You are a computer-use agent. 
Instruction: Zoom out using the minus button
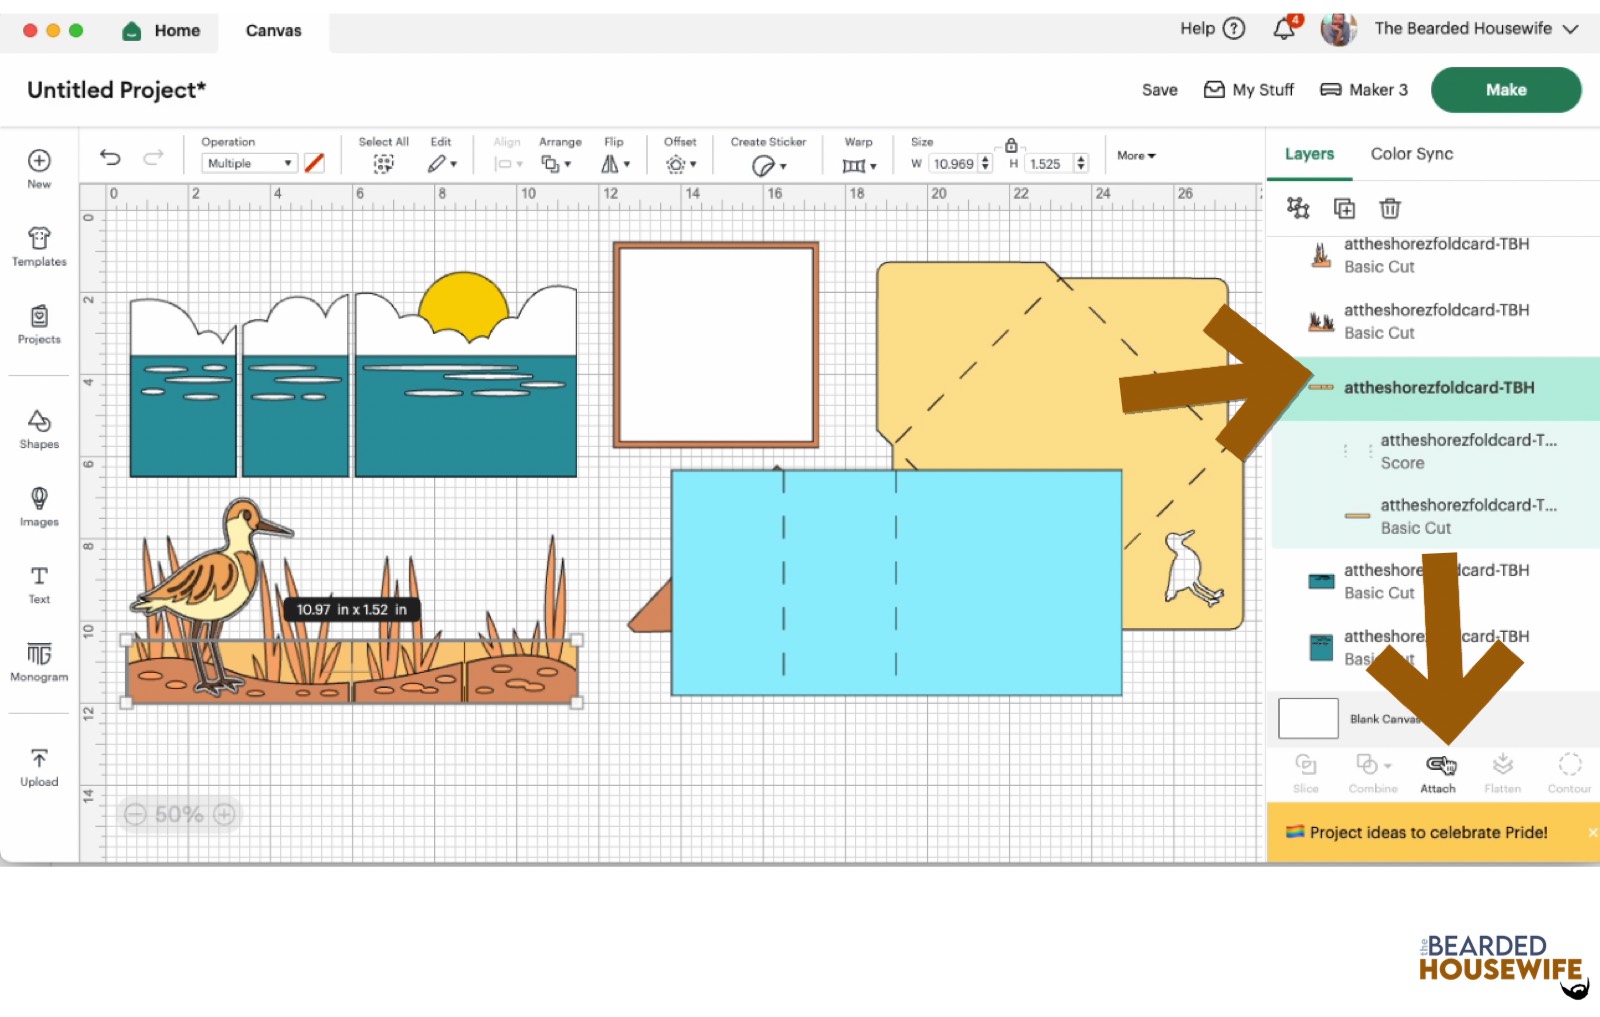(135, 814)
